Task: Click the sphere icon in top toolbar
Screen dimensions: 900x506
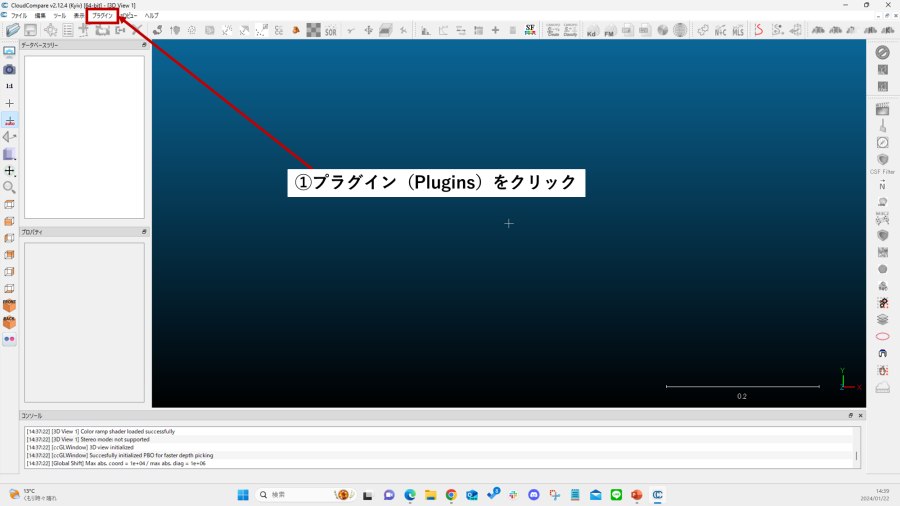Action: pyautogui.click(x=662, y=30)
